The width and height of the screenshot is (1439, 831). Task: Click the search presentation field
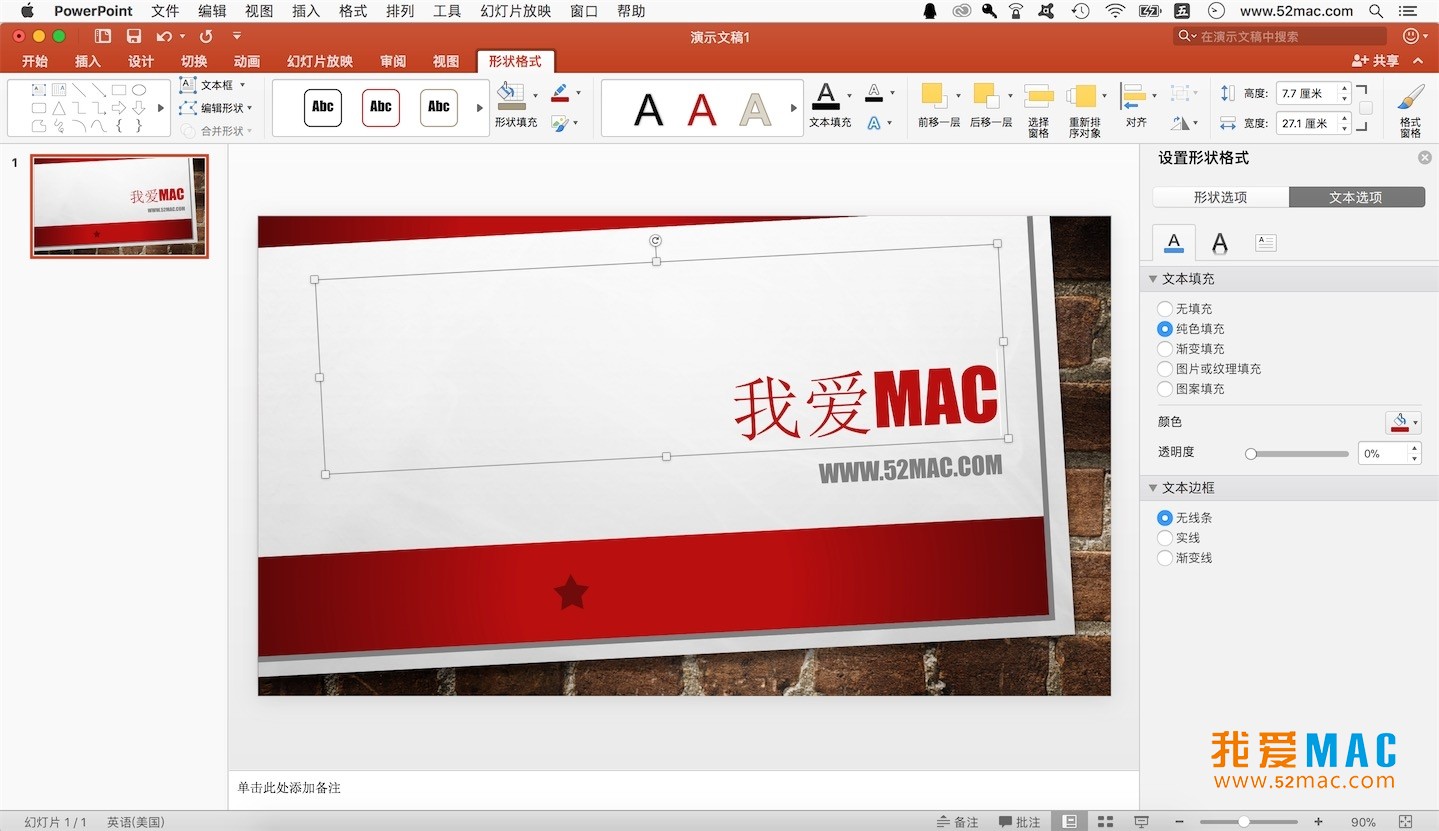point(1280,36)
